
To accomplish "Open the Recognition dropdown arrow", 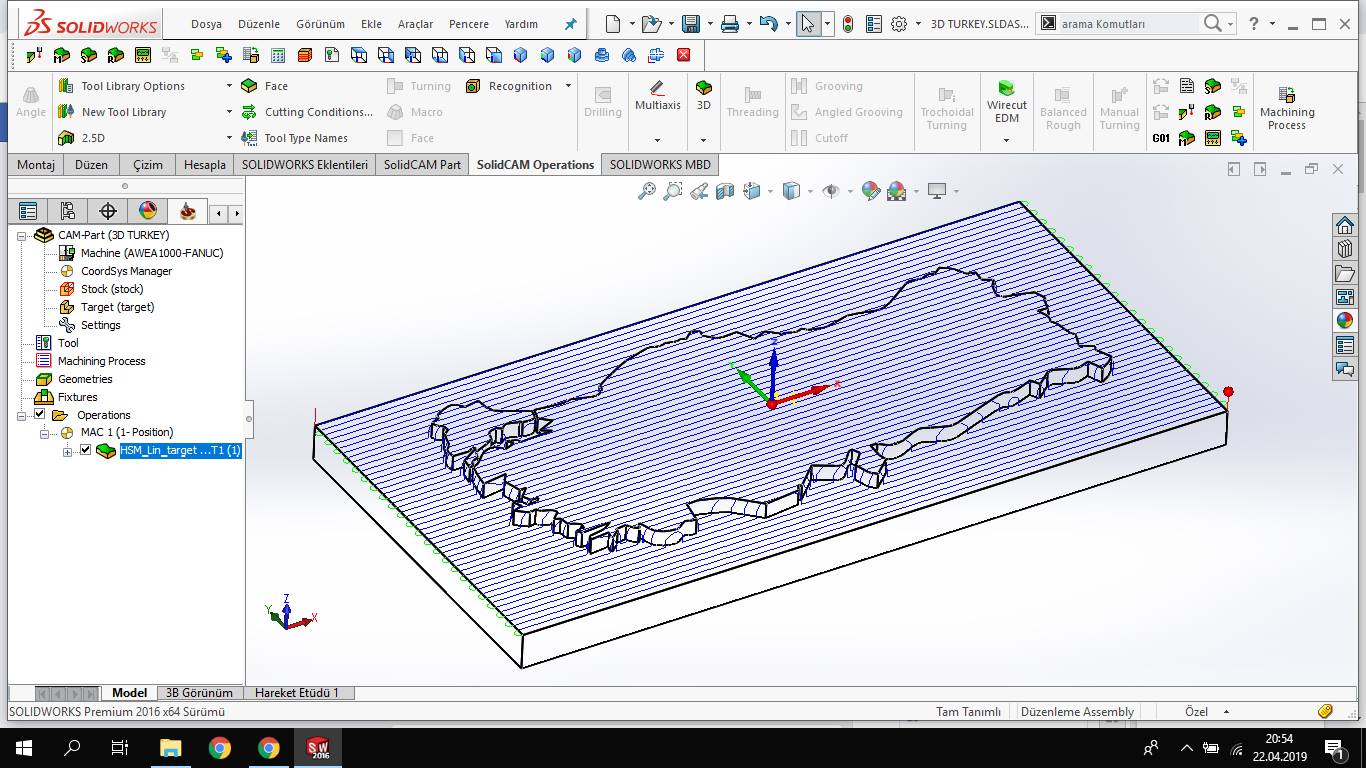I will coord(568,86).
